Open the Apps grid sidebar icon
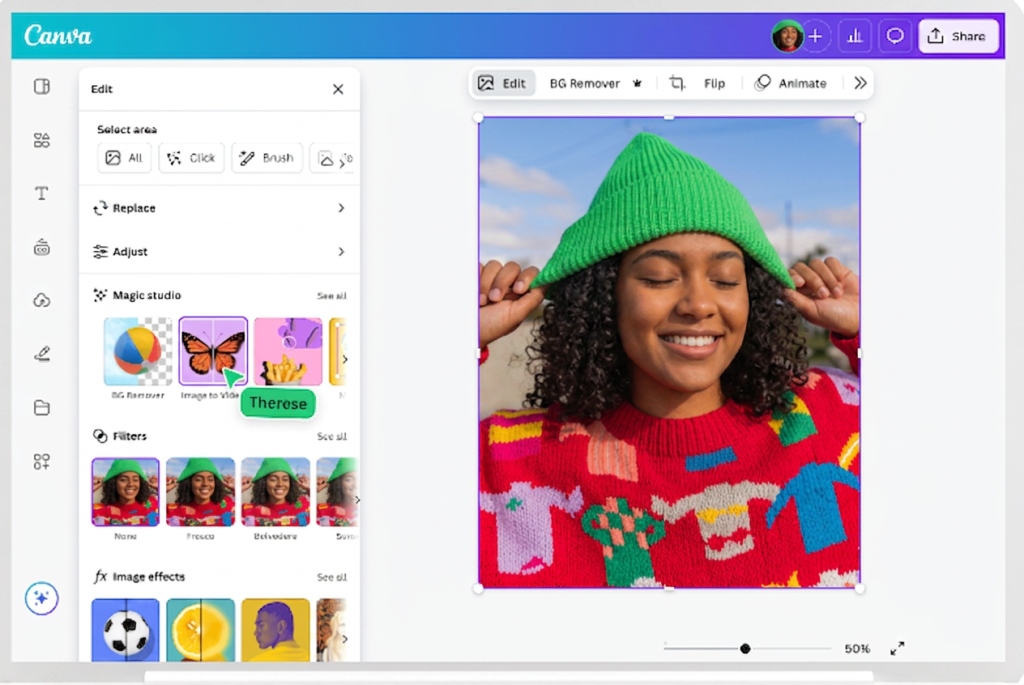Screen dimensions: 1024x685 coord(42,461)
